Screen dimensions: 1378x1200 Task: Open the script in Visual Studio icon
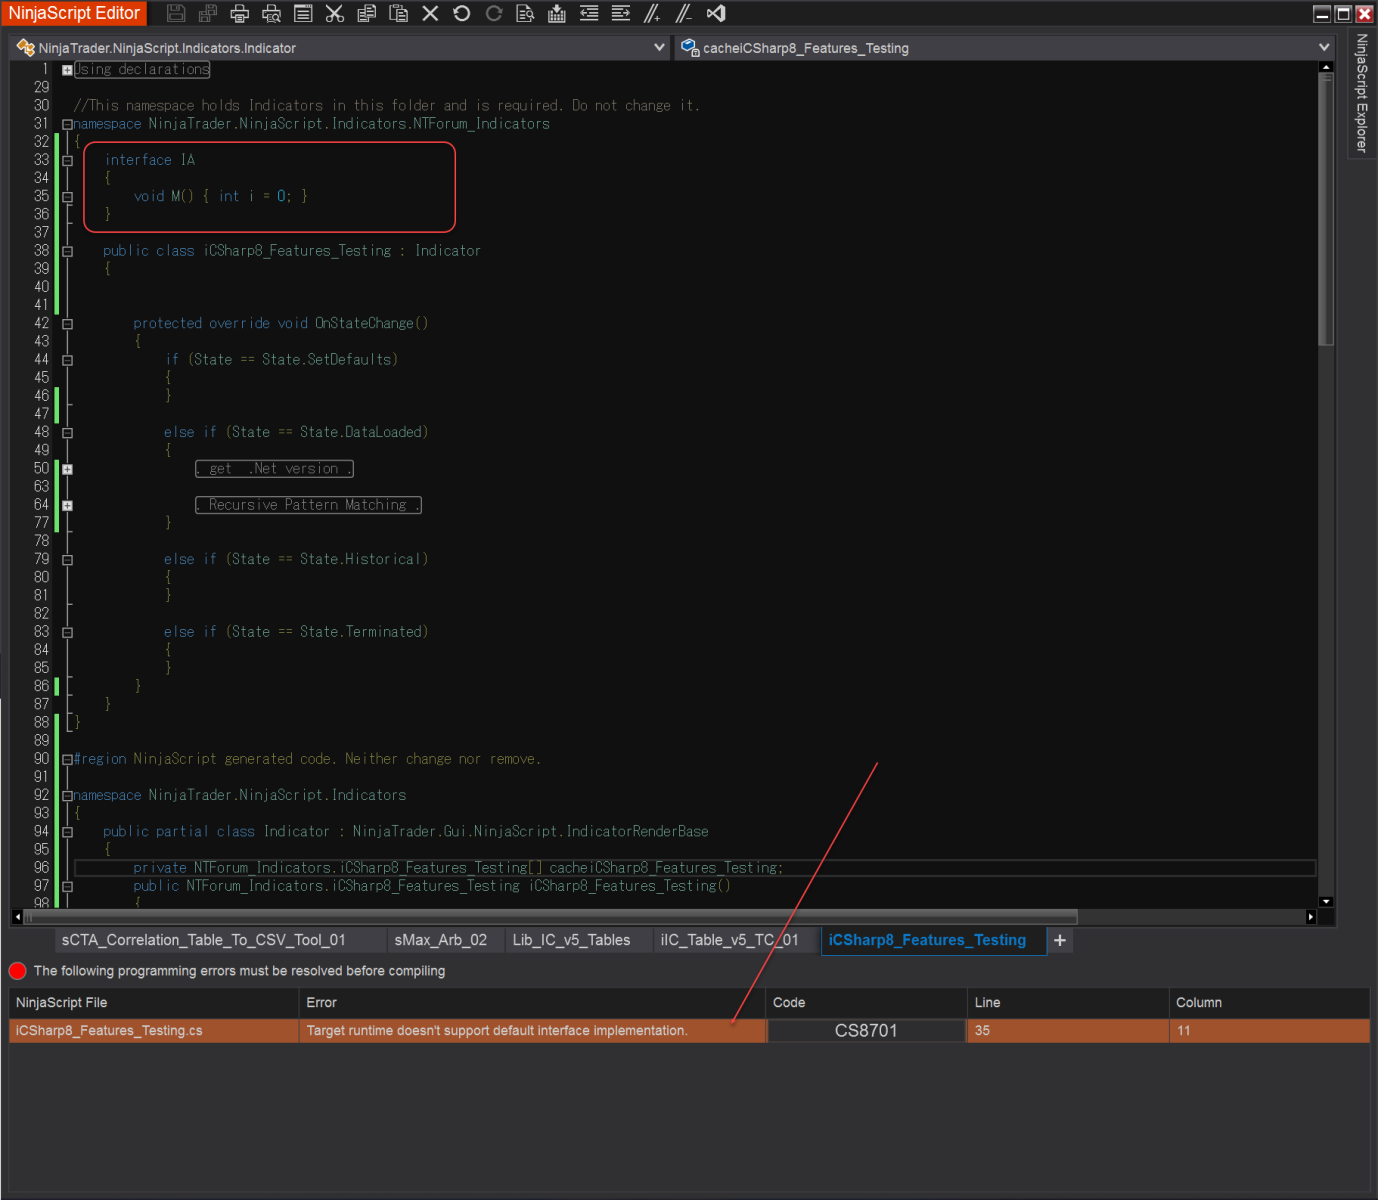pos(716,14)
